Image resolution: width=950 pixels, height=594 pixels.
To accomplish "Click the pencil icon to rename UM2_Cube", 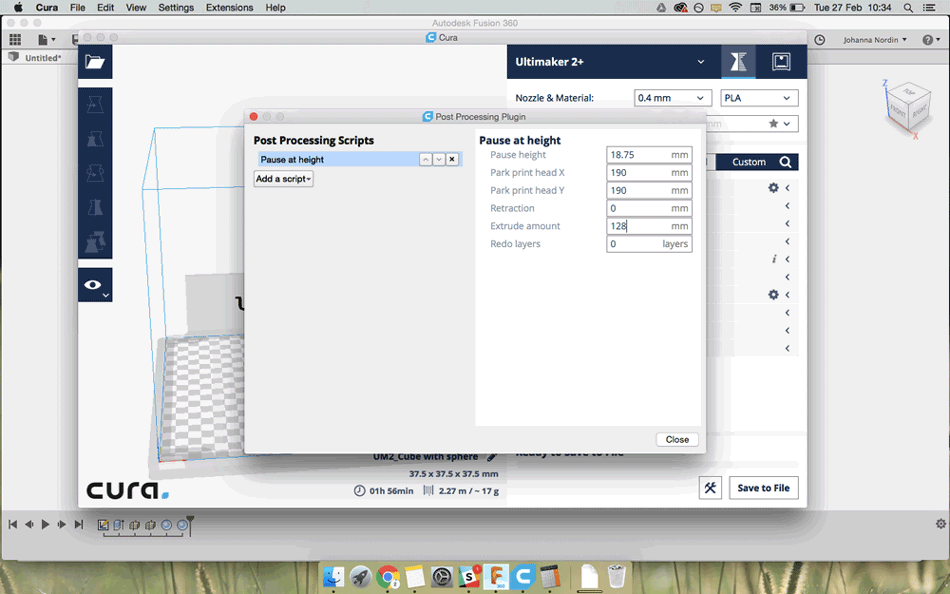I will pos(492,456).
